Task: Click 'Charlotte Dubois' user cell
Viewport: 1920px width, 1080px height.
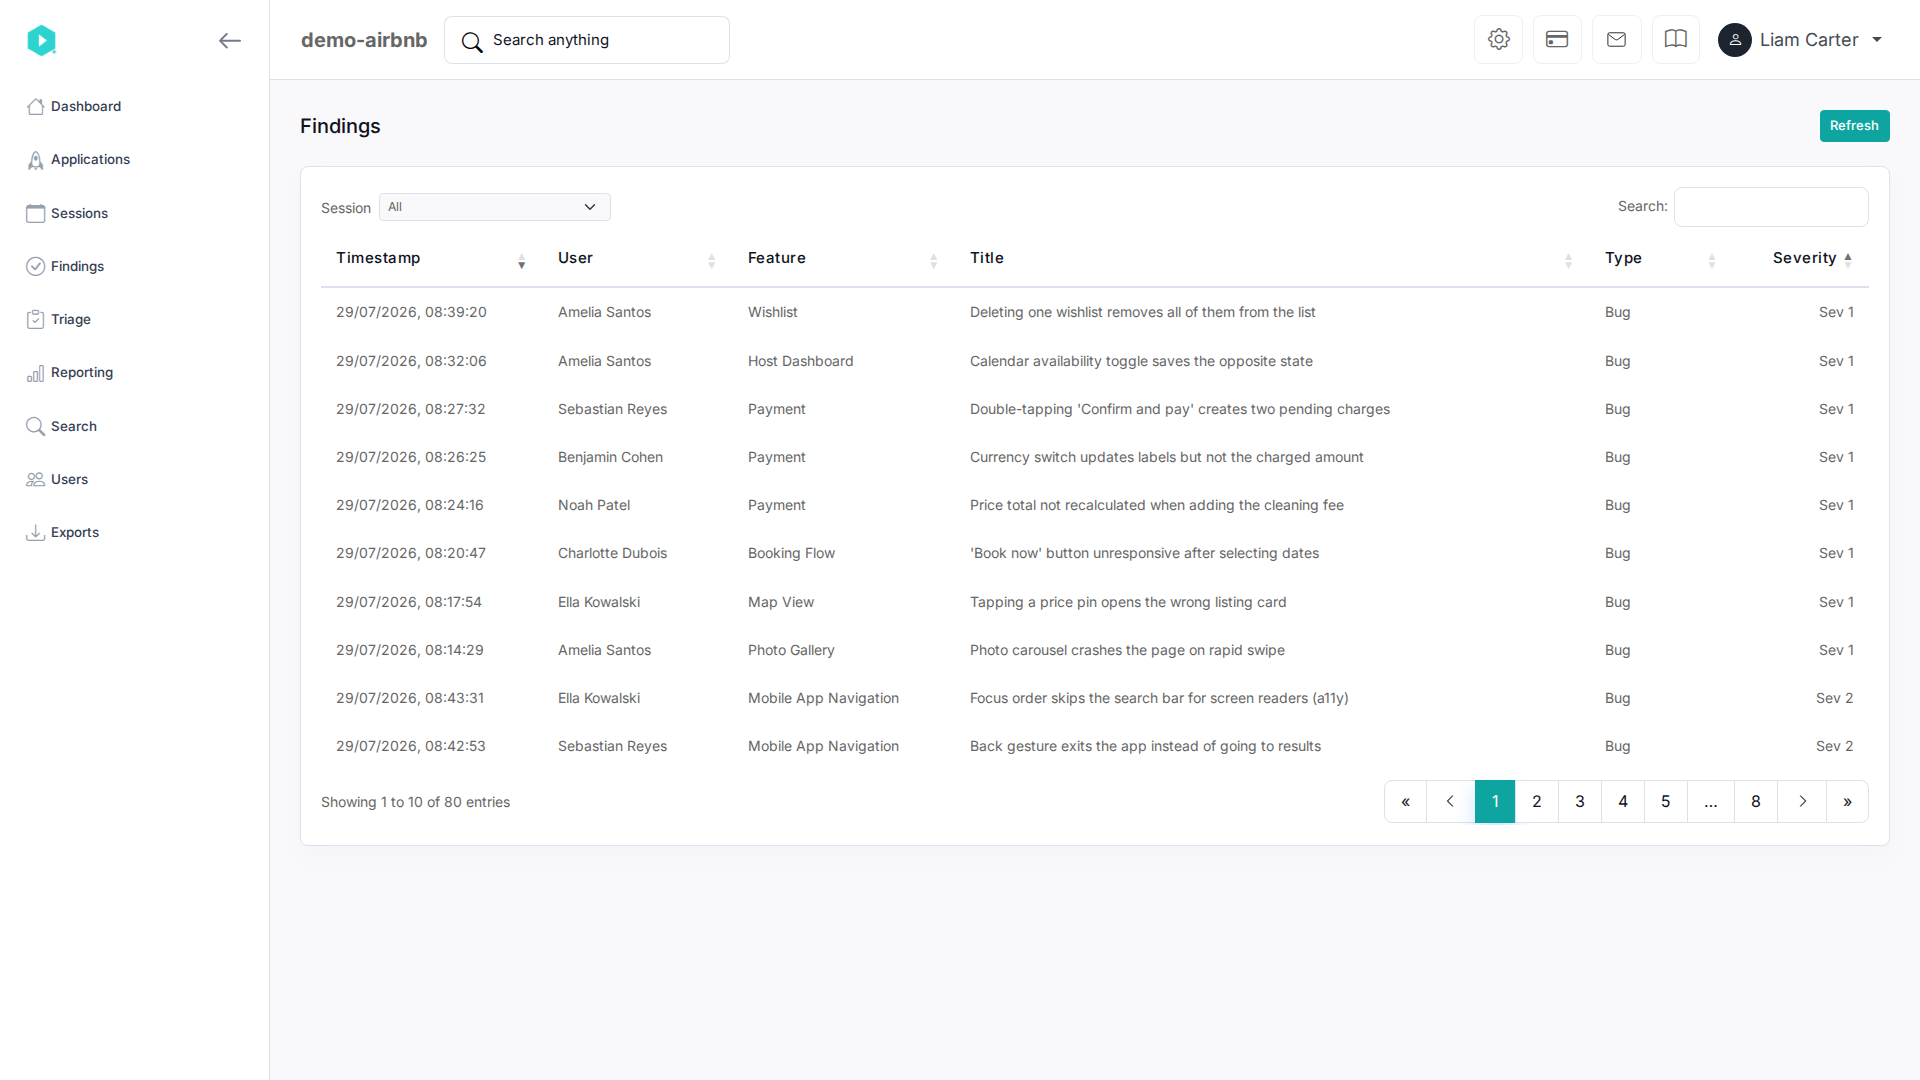Action: pyautogui.click(x=612, y=553)
